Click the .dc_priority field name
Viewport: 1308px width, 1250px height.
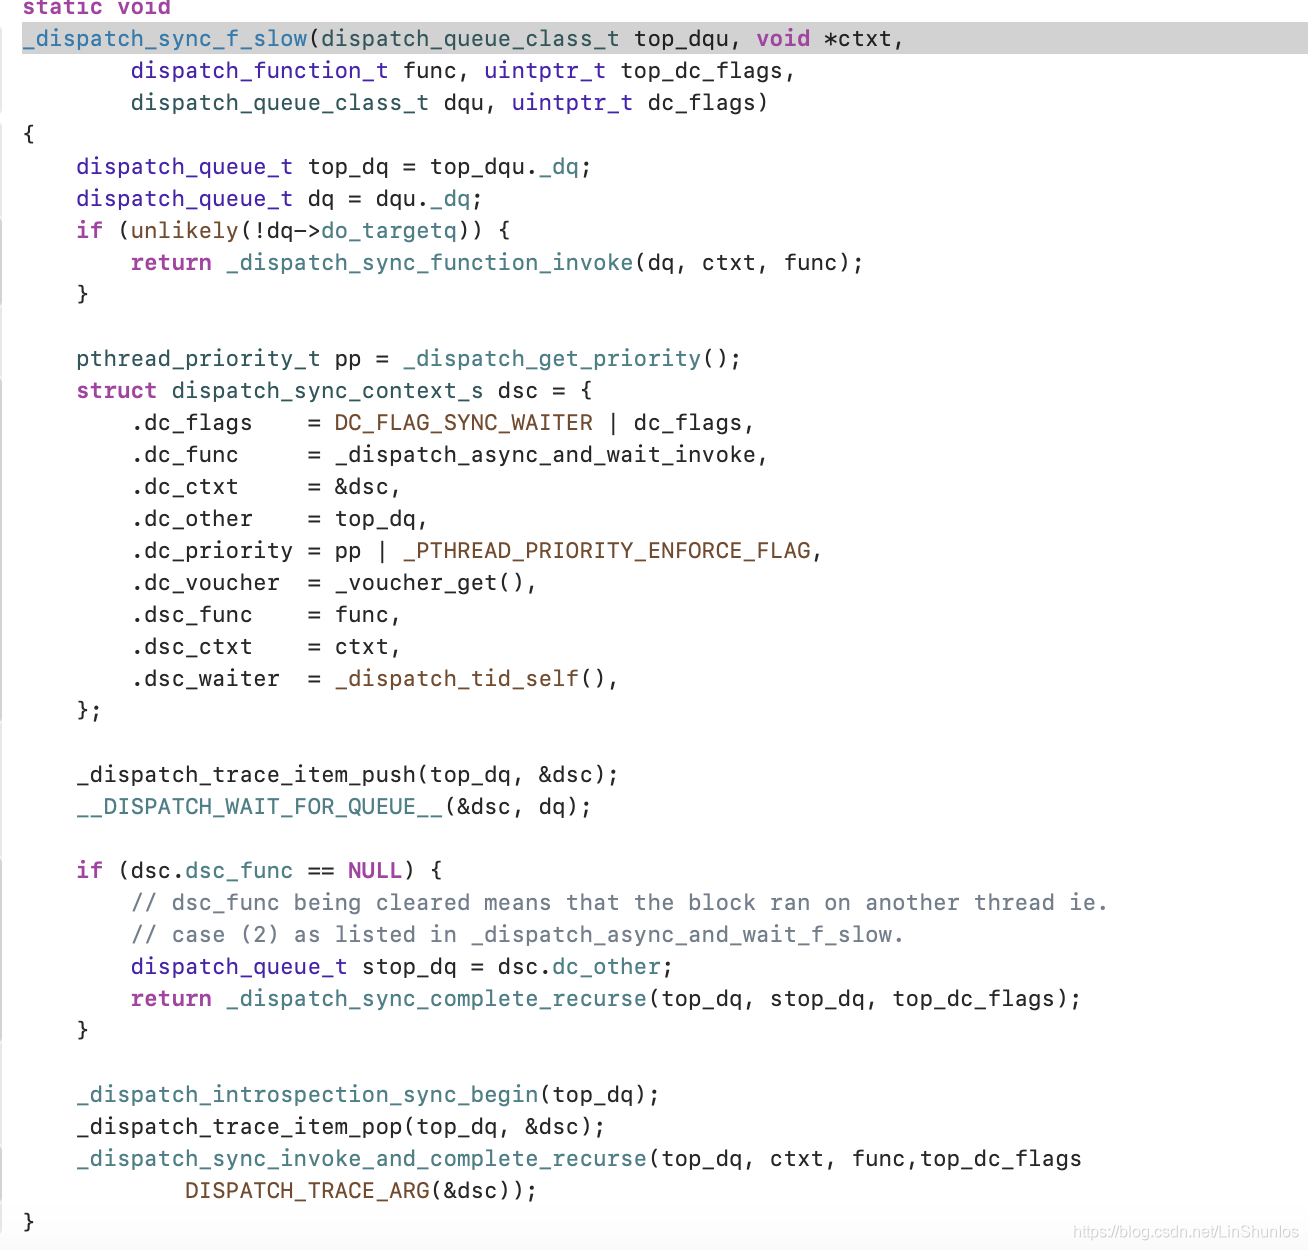click(212, 551)
